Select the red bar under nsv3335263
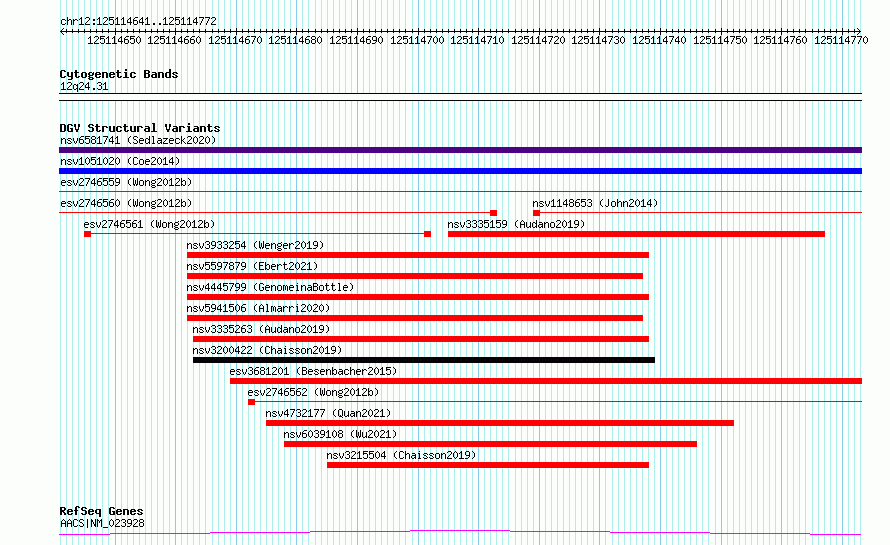Image resolution: width=890 pixels, height=545 pixels. (421, 339)
